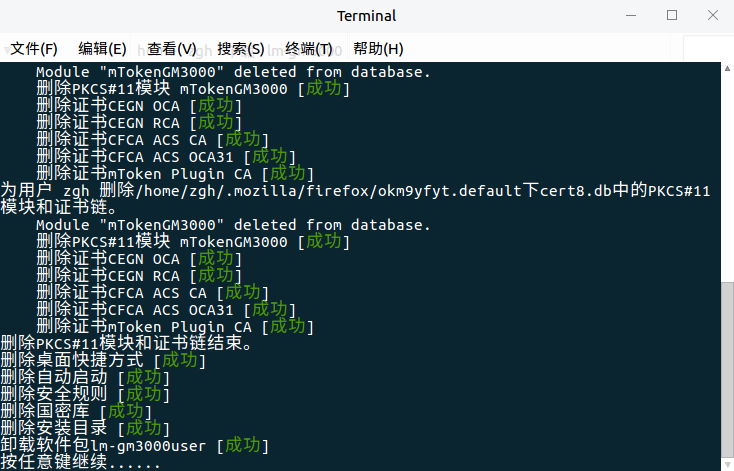The width and height of the screenshot is (734, 471).
Task: Click the Terminal title bar text
Action: coord(367,16)
